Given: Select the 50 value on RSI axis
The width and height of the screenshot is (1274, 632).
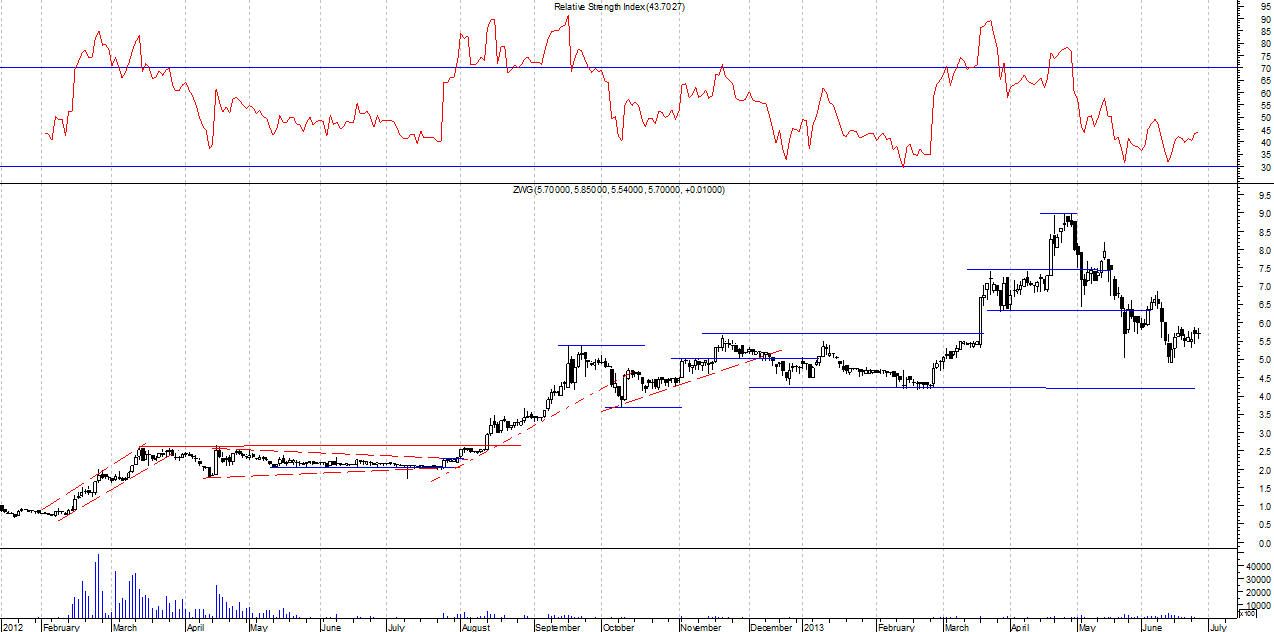Looking at the screenshot, I should click(1265, 118).
